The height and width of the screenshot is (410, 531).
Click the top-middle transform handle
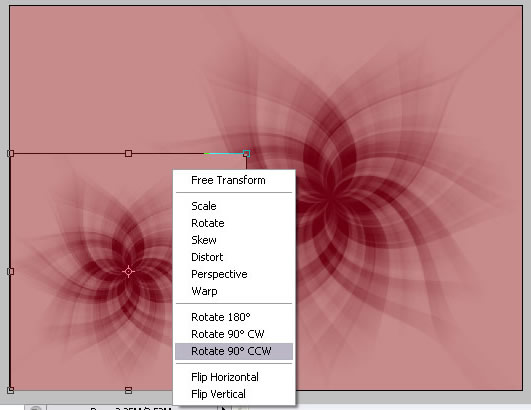click(128, 153)
